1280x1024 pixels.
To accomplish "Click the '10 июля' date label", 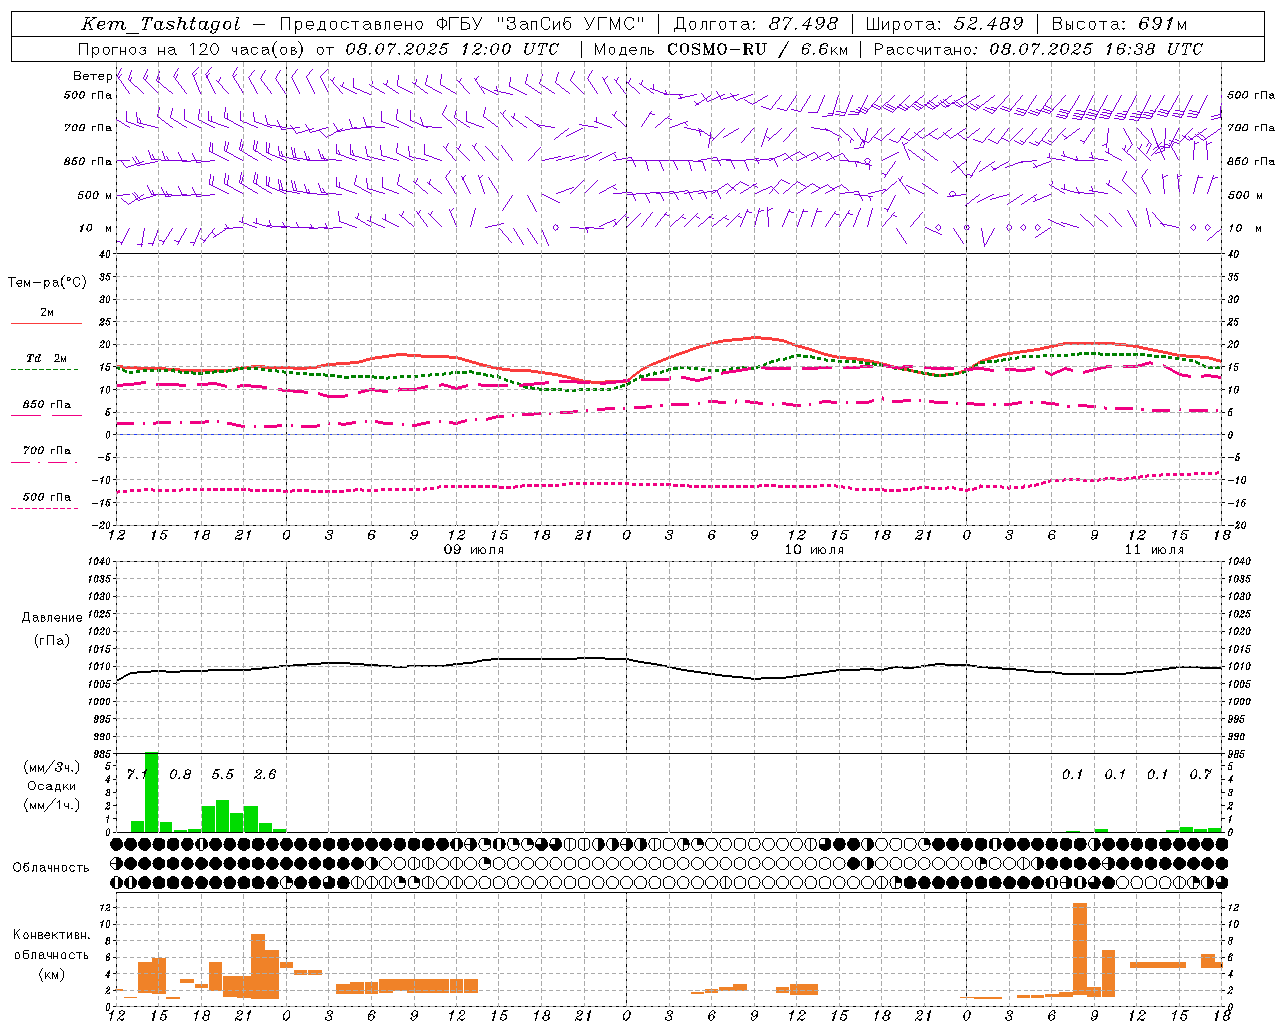I will [814, 550].
